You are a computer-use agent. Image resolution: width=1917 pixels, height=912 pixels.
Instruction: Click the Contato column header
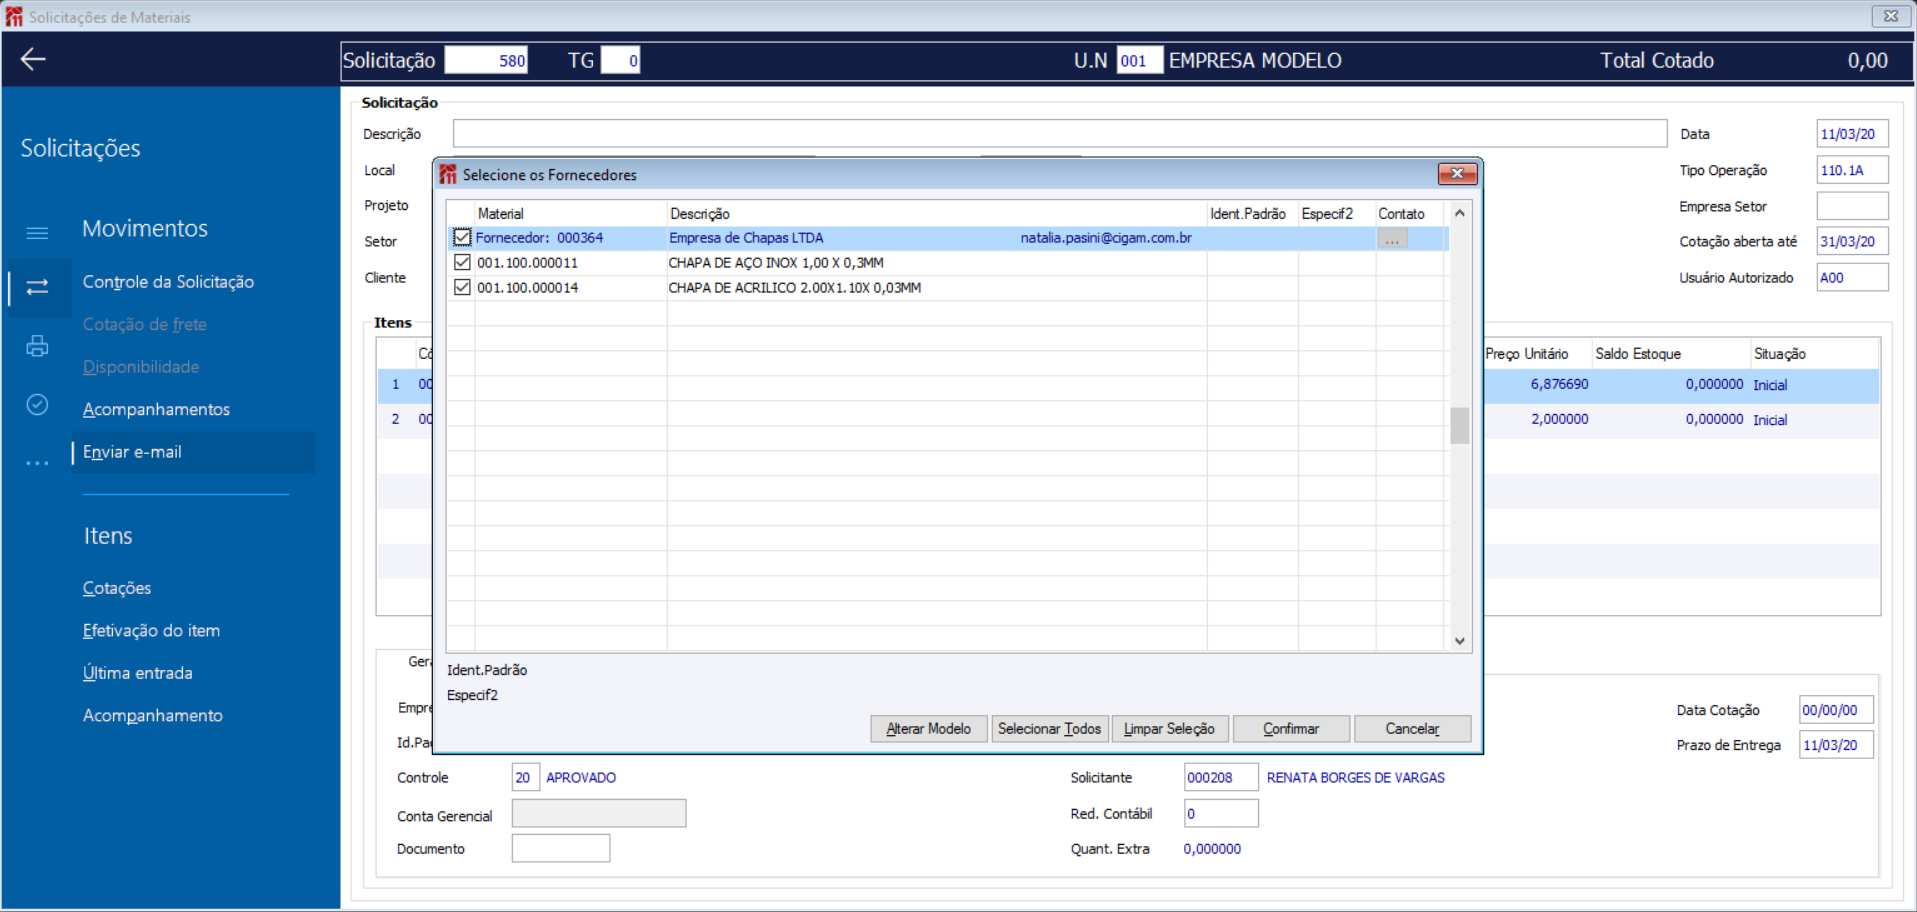pos(1410,214)
